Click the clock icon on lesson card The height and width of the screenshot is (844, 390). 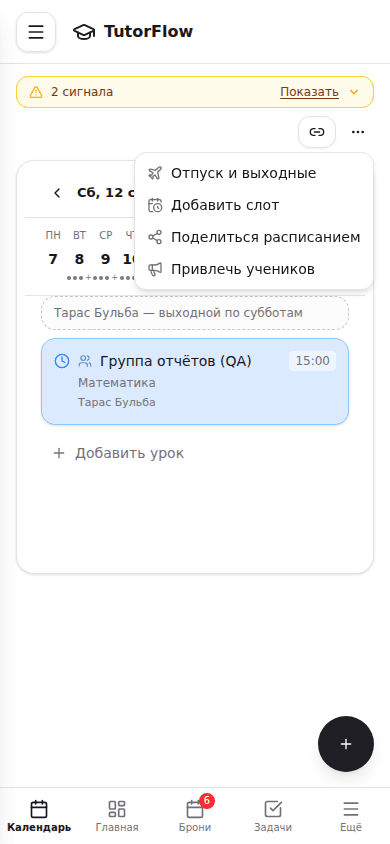(x=62, y=361)
